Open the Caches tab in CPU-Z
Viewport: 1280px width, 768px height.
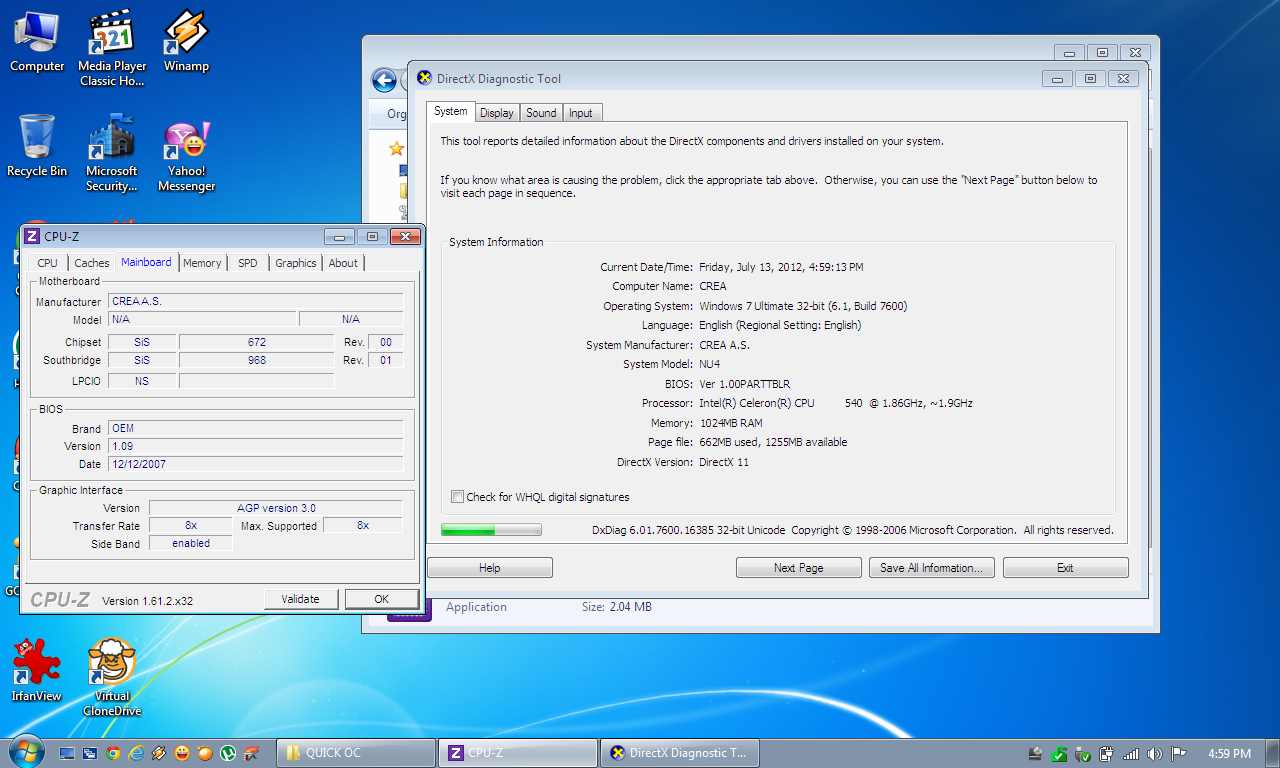pyautogui.click(x=92, y=263)
